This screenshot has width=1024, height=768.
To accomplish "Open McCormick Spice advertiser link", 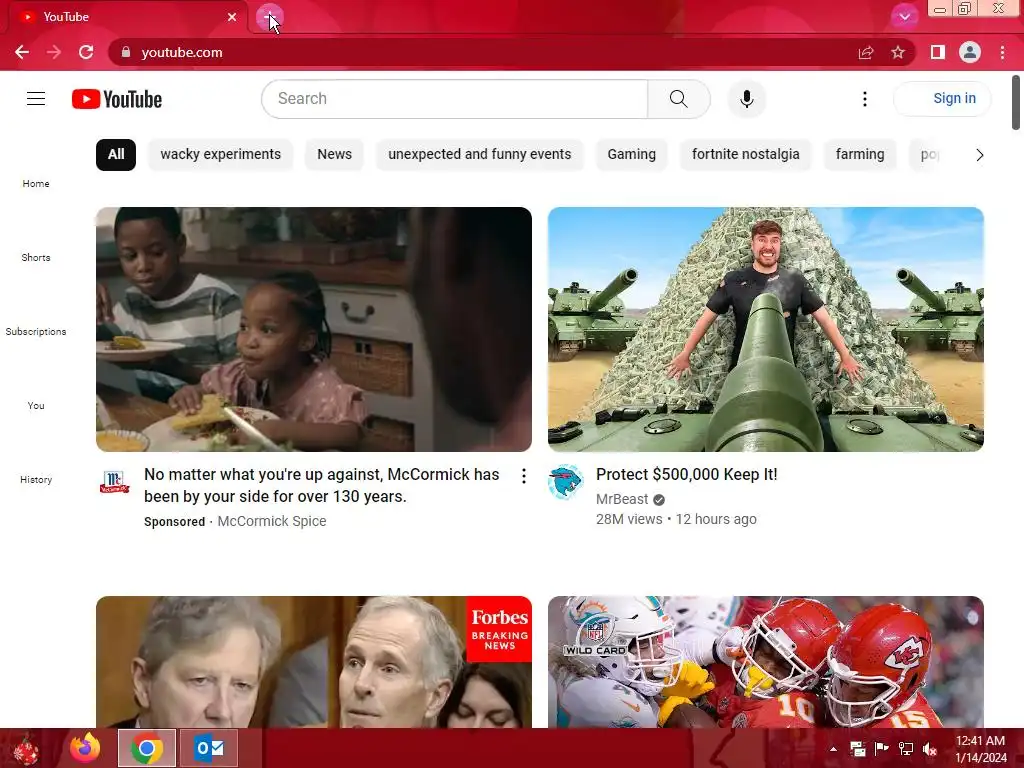I will coord(272,521).
